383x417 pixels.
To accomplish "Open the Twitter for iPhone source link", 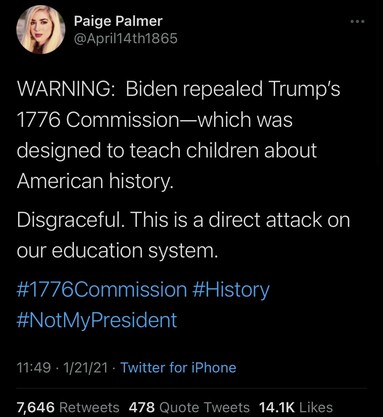I will (178, 368).
